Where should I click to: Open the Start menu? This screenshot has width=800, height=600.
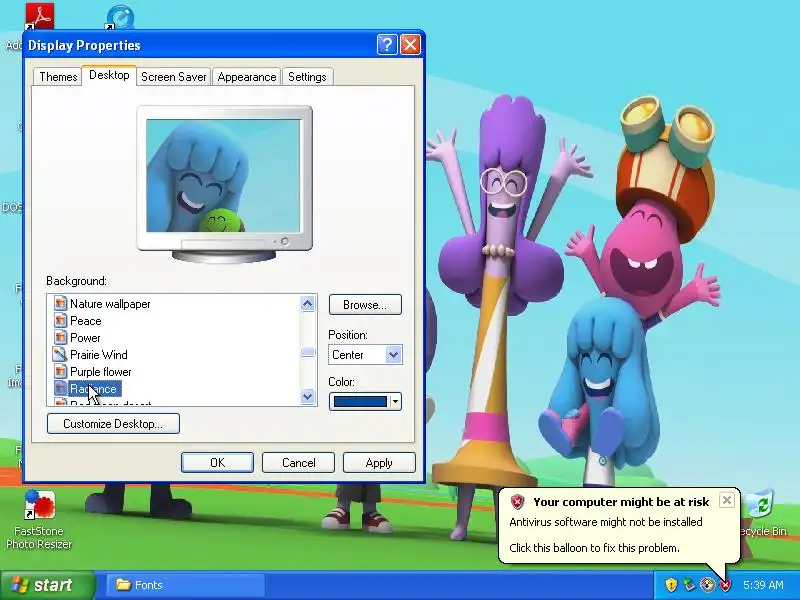(47, 585)
